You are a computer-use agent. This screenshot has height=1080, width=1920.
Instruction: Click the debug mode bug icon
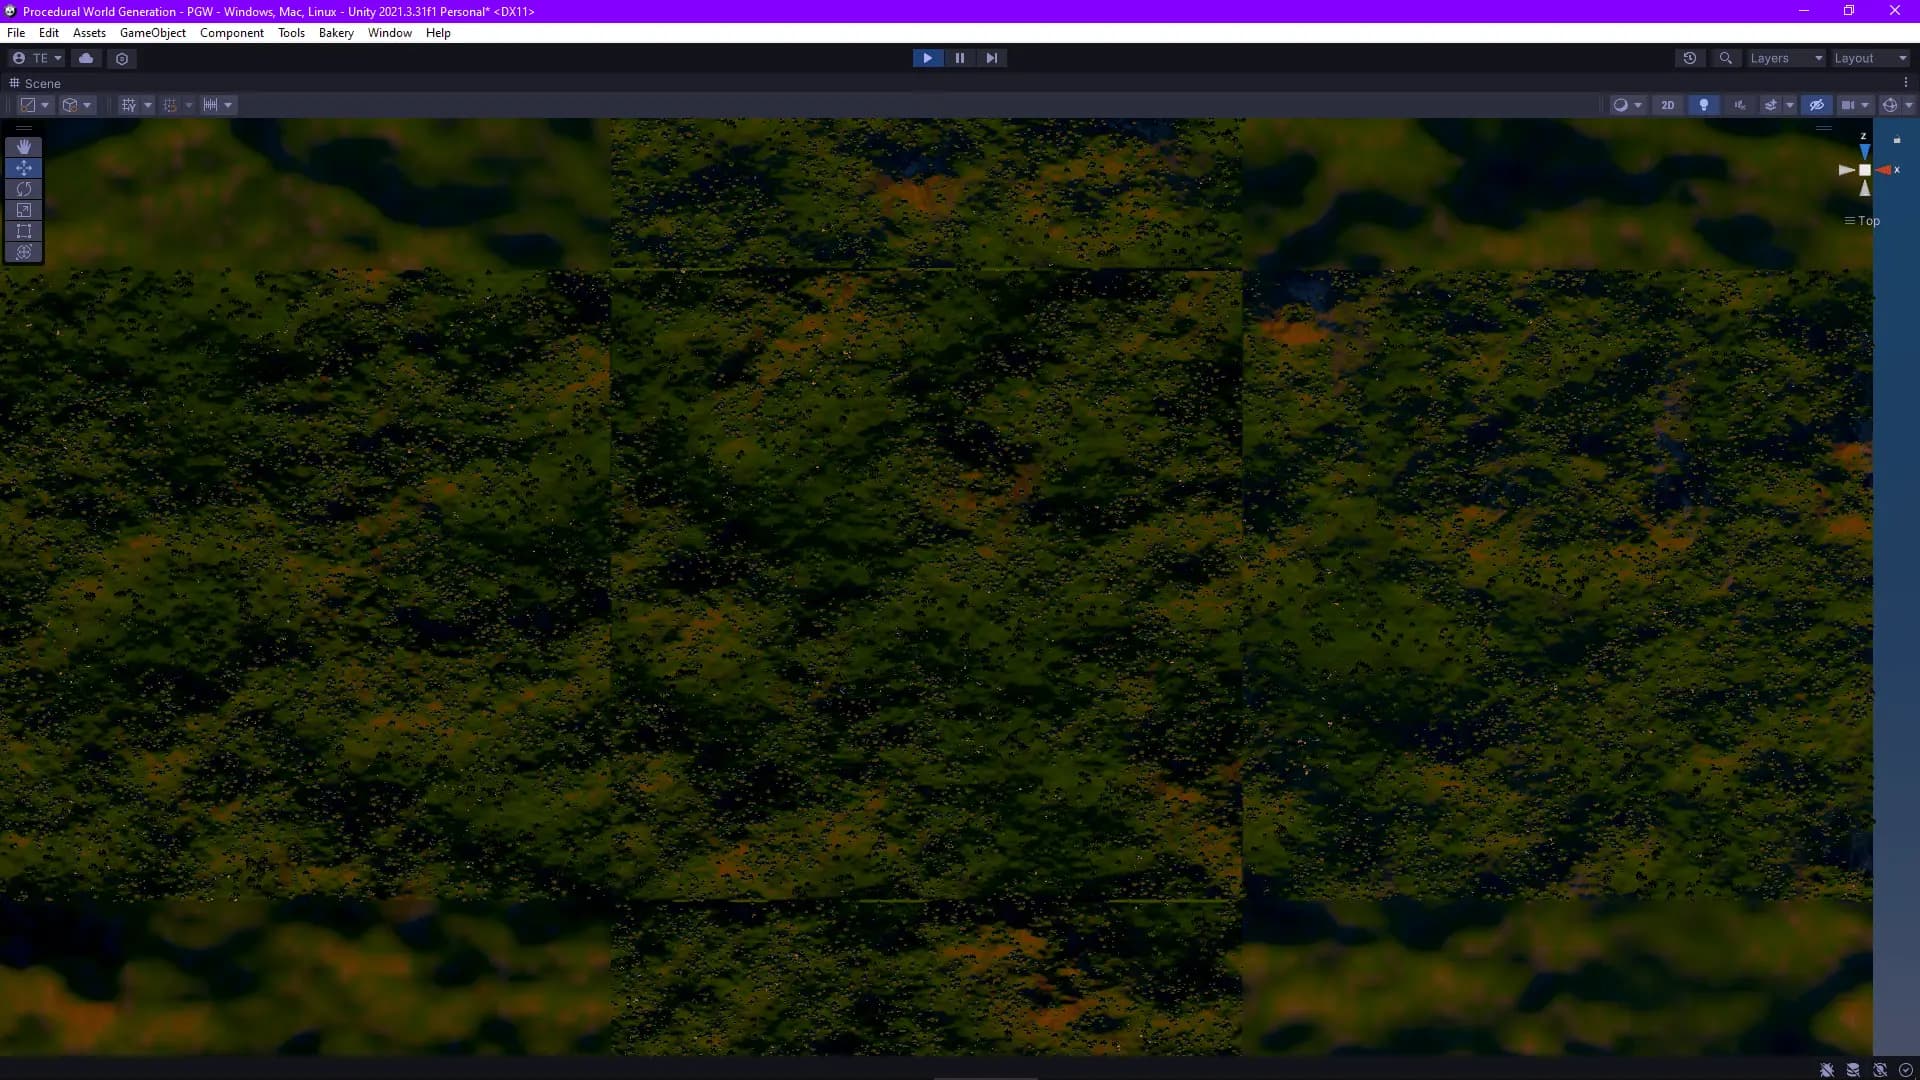point(1827,1070)
